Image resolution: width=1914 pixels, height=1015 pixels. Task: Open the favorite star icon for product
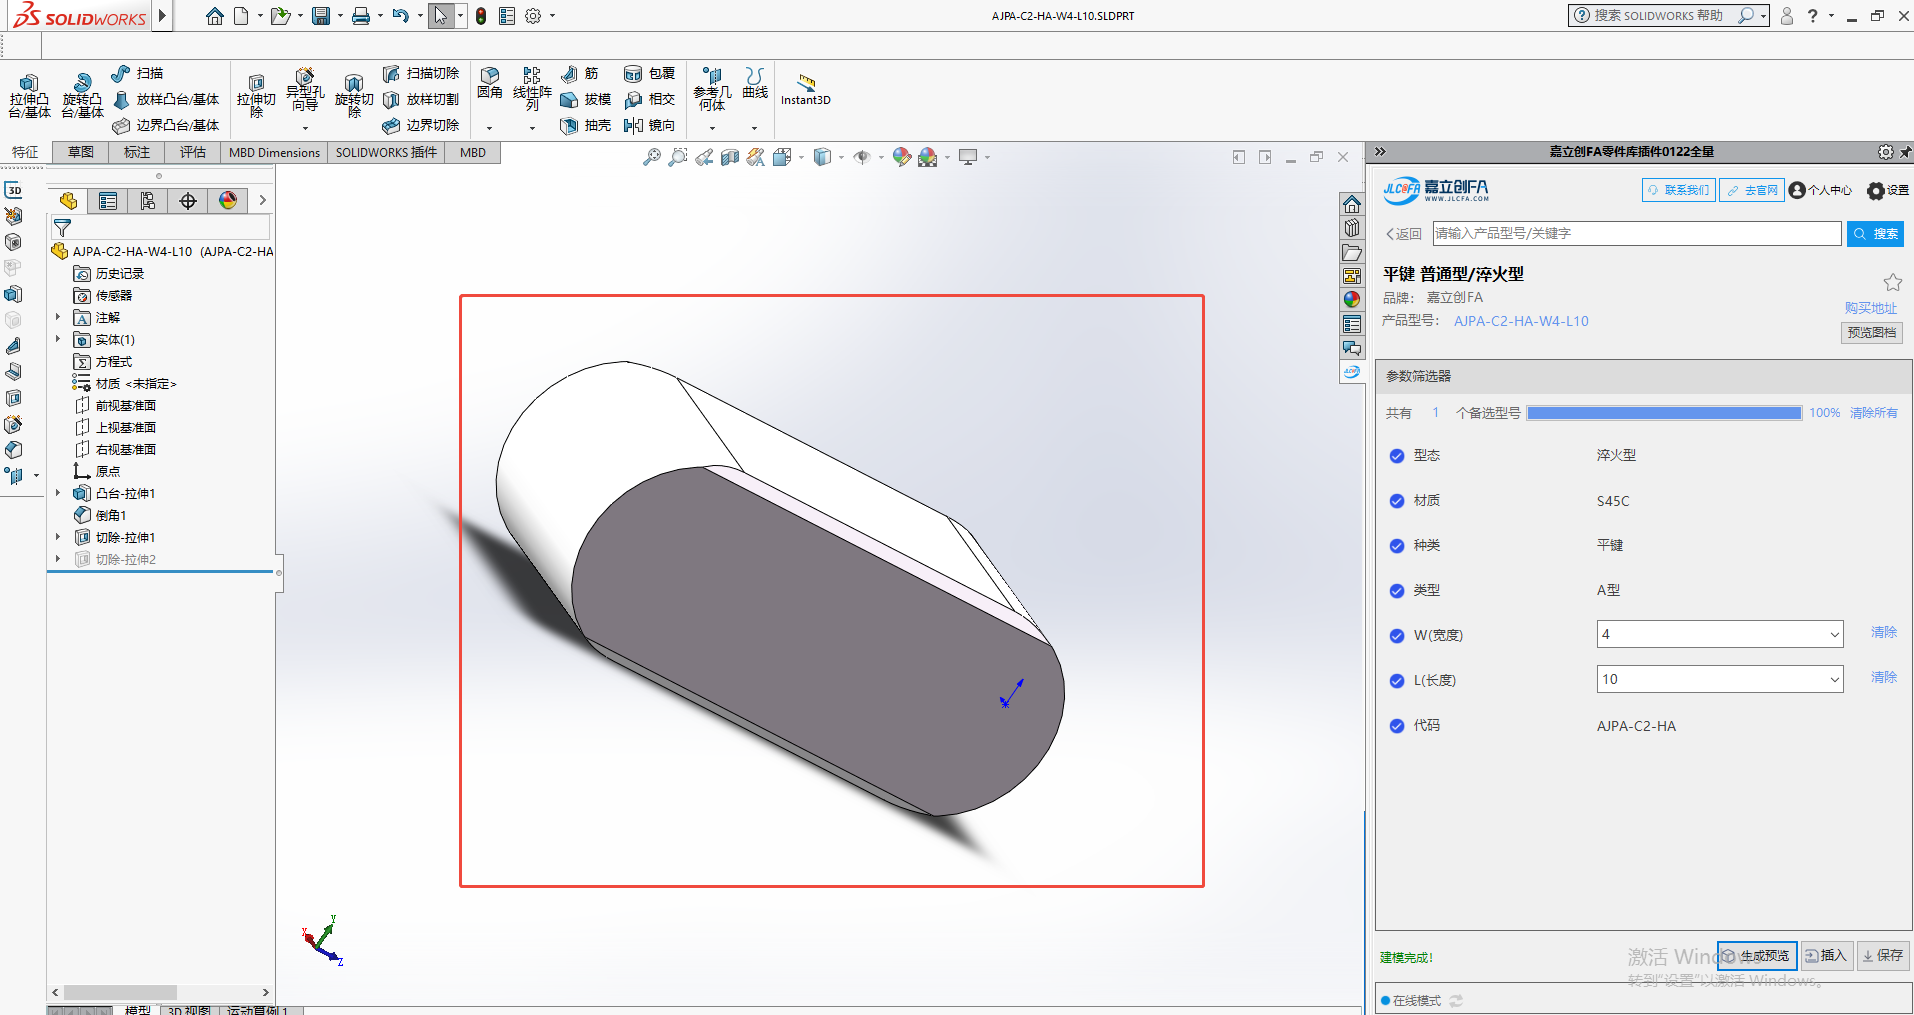pos(1892,282)
